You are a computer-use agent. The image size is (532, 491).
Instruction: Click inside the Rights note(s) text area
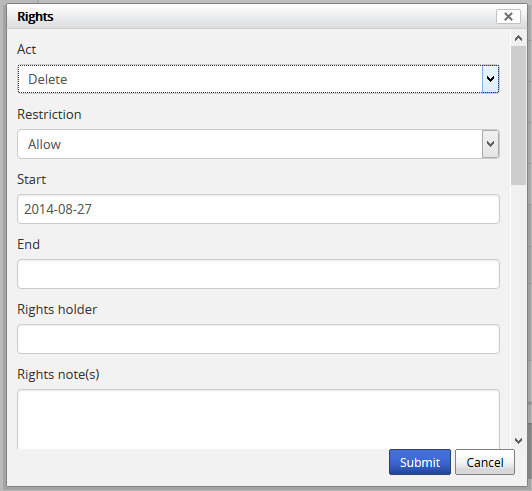click(258, 419)
